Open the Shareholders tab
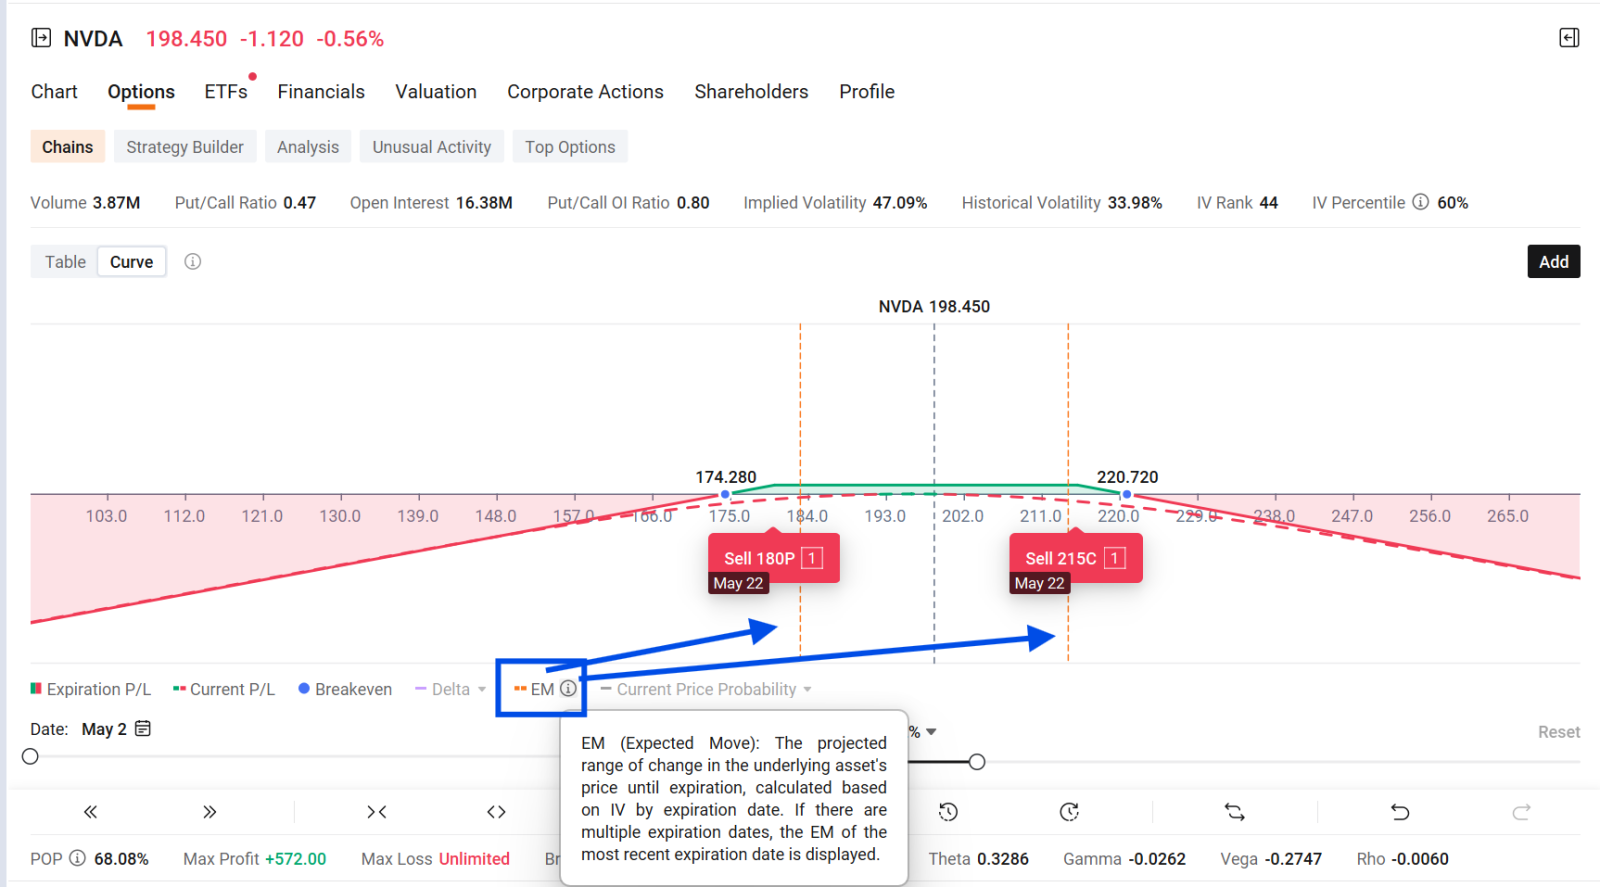The height and width of the screenshot is (887, 1600). (x=751, y=91)
